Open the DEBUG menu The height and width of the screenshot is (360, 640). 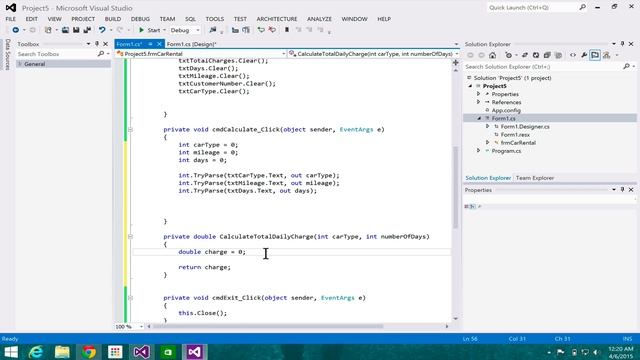140,19
